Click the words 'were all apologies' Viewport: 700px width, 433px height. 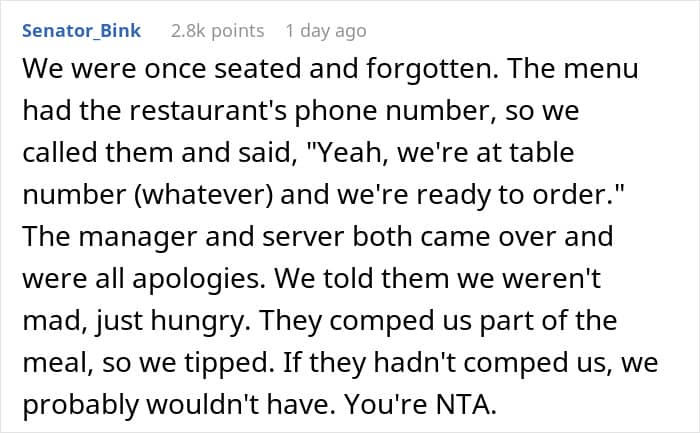(141, 279)
